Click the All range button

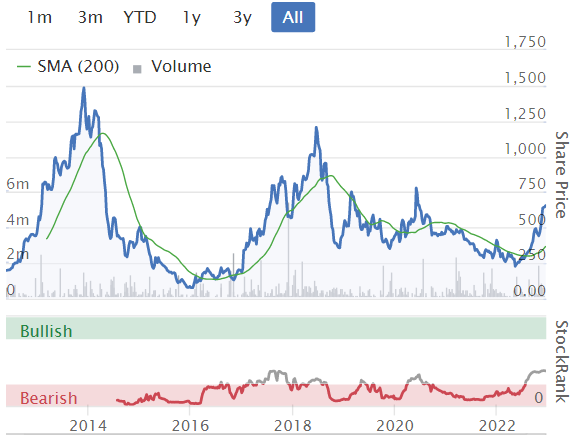[293, 17]
